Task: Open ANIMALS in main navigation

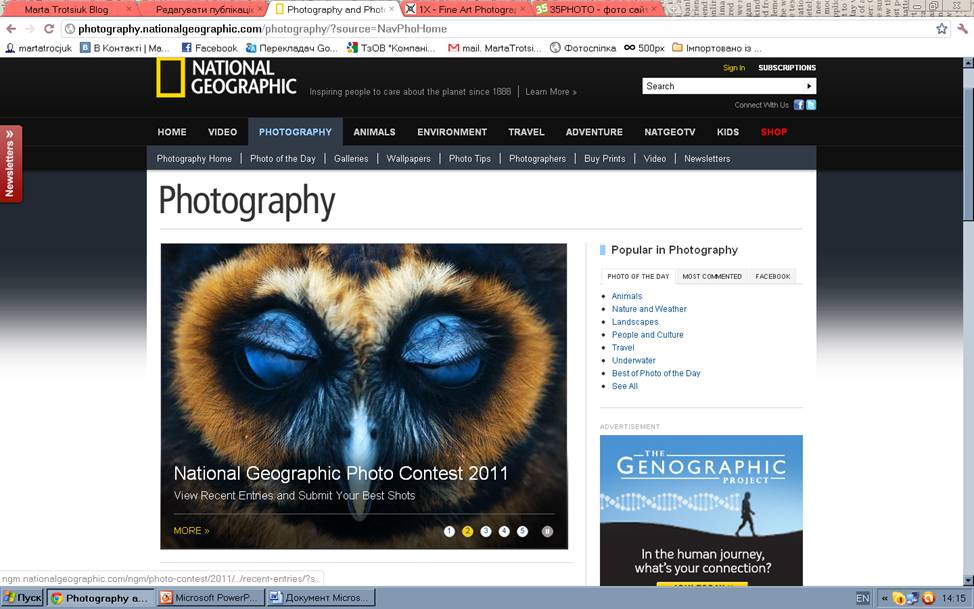Action: [374, 132]
